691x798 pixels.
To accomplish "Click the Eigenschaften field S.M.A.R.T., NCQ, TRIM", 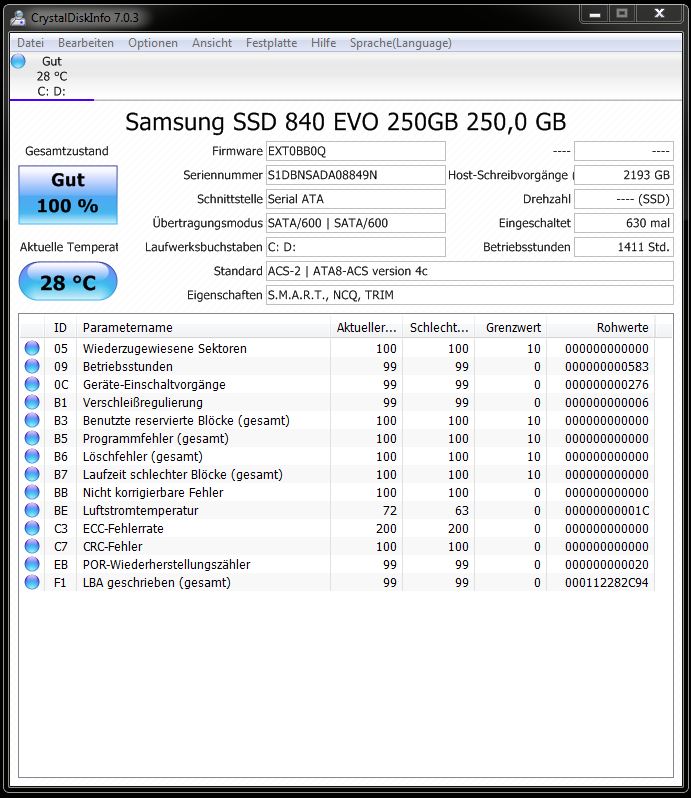I will click(x=470, y=295).
